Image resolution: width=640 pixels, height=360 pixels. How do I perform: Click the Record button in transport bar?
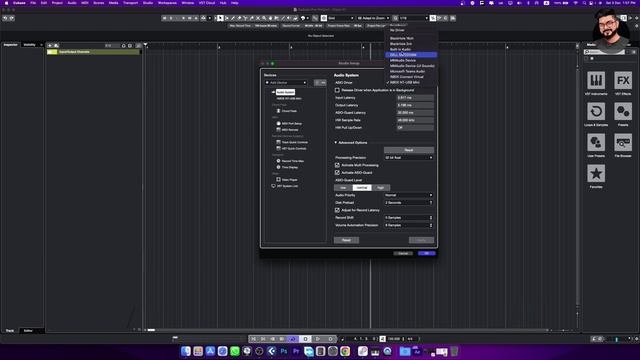(x=330, y=339)
